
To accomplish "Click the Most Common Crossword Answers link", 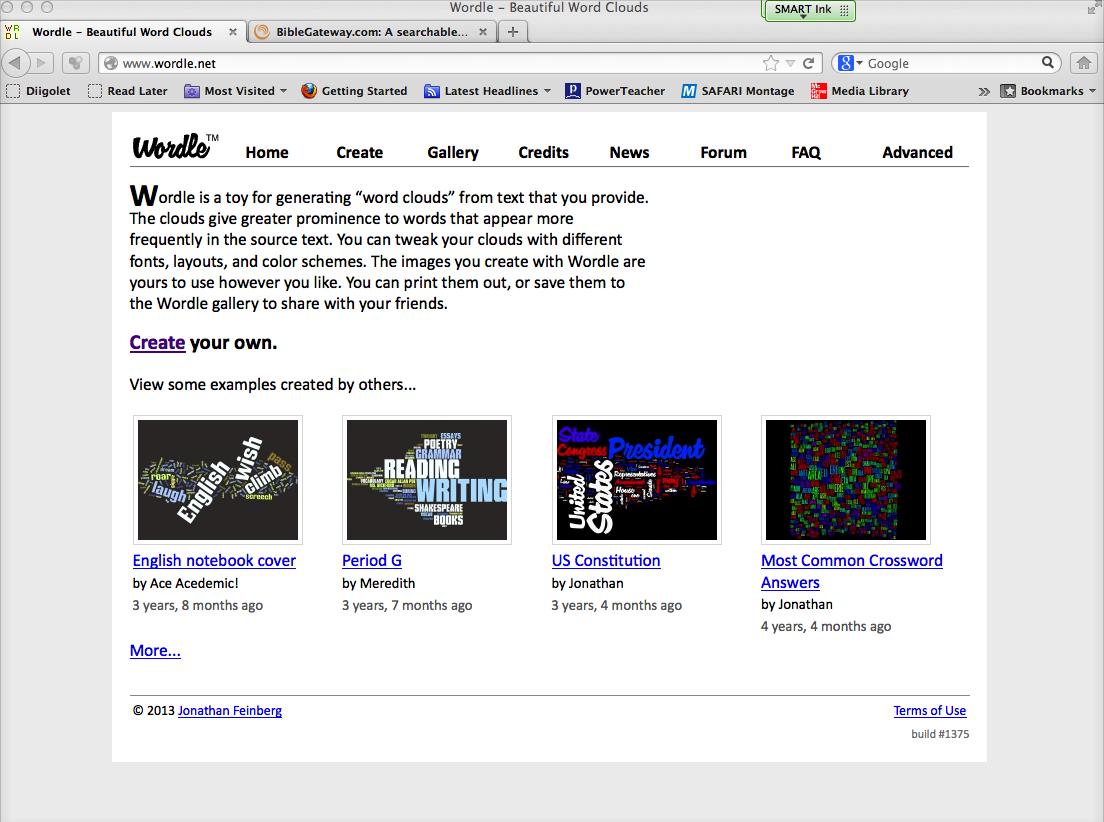I will click(852, 571).
